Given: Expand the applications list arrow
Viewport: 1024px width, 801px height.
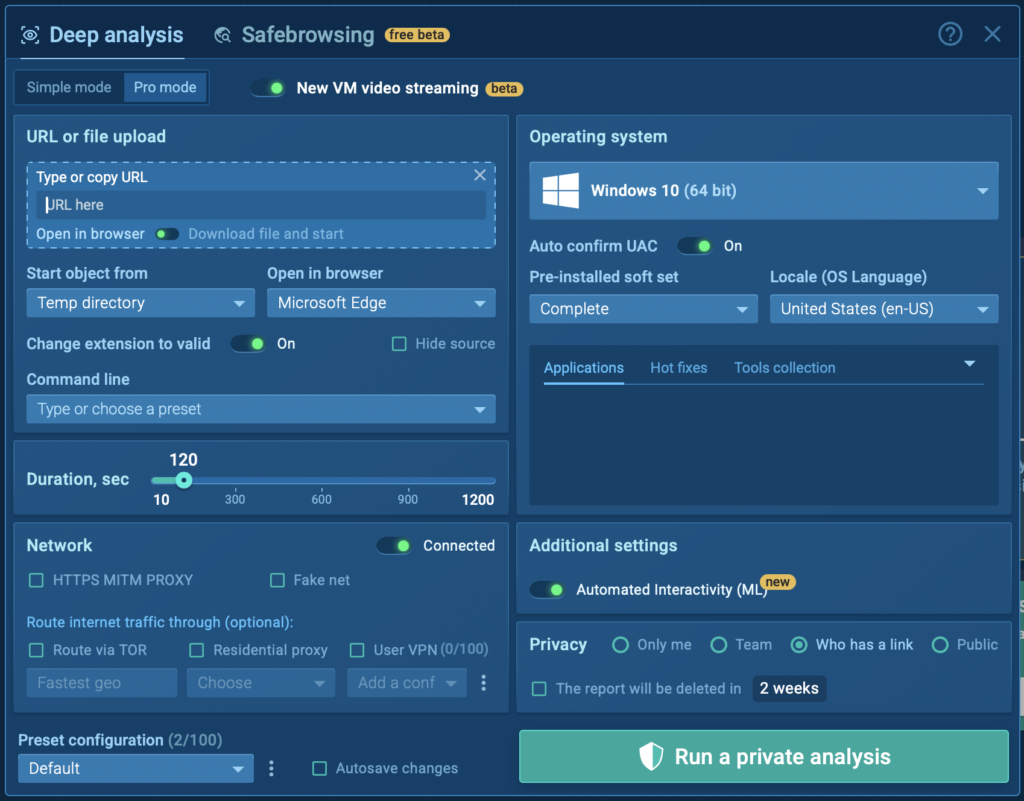Looking at the screenshot, I should pyautogui.click(x=969, y=364).
